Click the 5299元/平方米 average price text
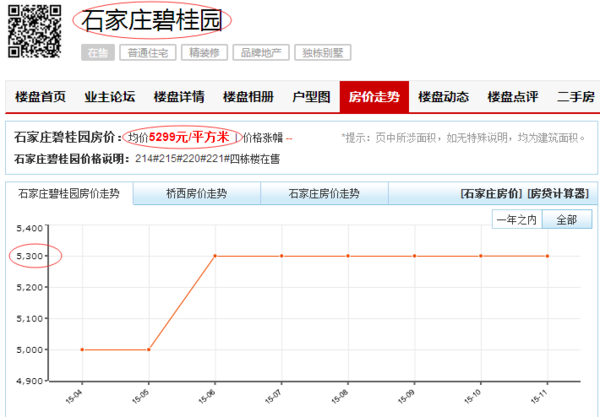This screenshot has height=417, width=600. point(189,137)
